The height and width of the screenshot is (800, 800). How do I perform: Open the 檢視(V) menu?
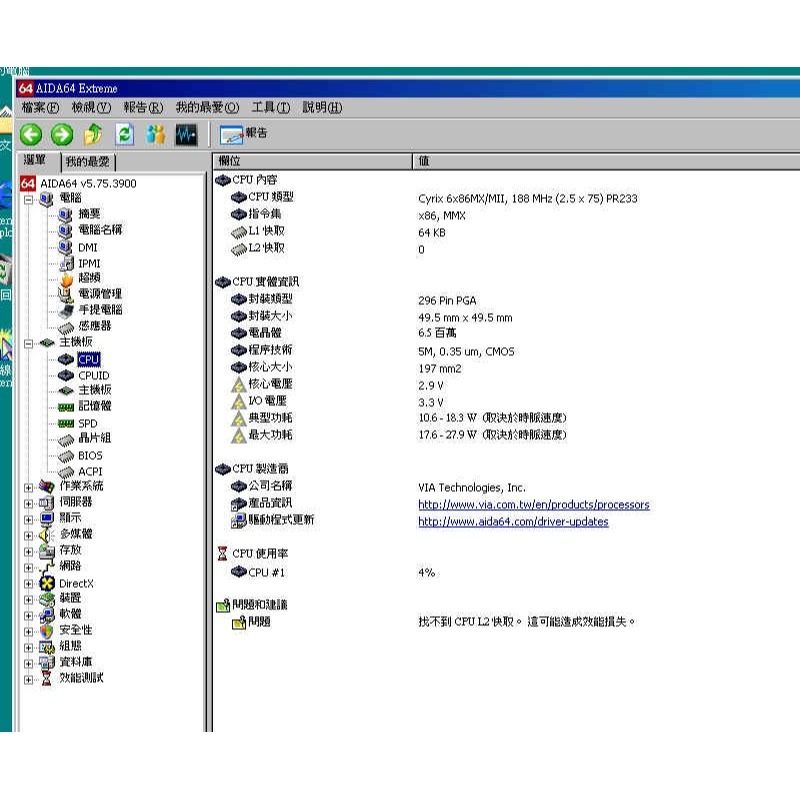(91, 107)
